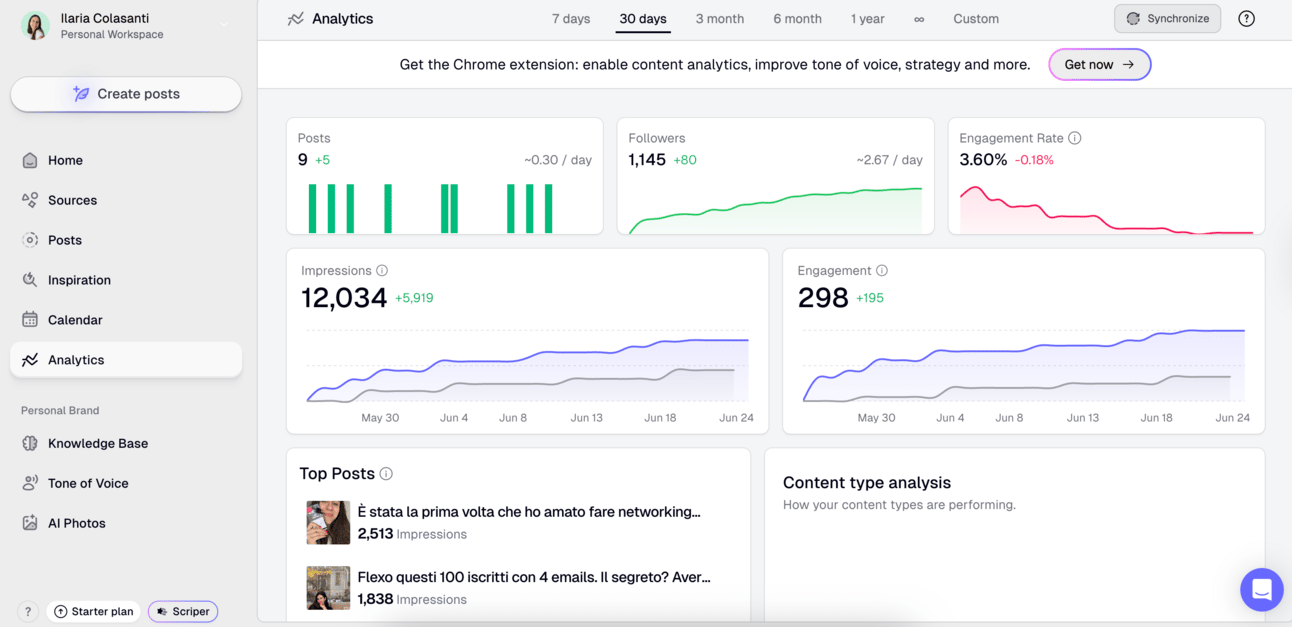Click the Engagement Rate chart card

tap(1106, 176)
